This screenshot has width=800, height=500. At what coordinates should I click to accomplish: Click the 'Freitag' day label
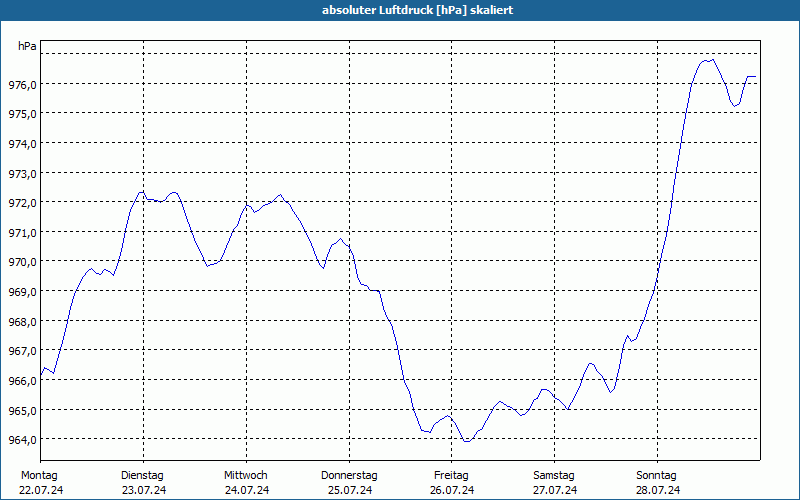coord(451,476)
